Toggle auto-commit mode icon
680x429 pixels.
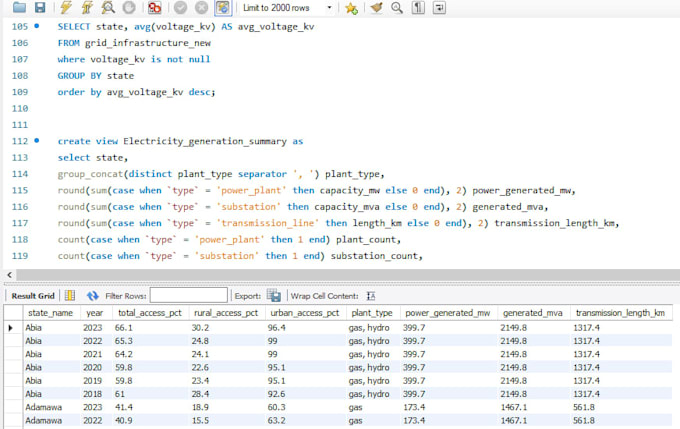pos(222,7)
